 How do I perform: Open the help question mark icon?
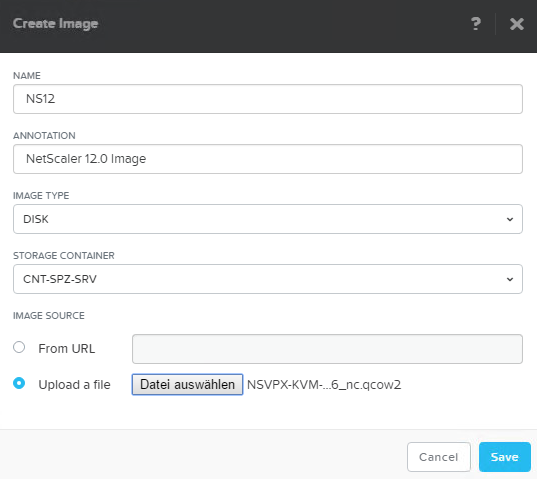(x=476, y=24)
